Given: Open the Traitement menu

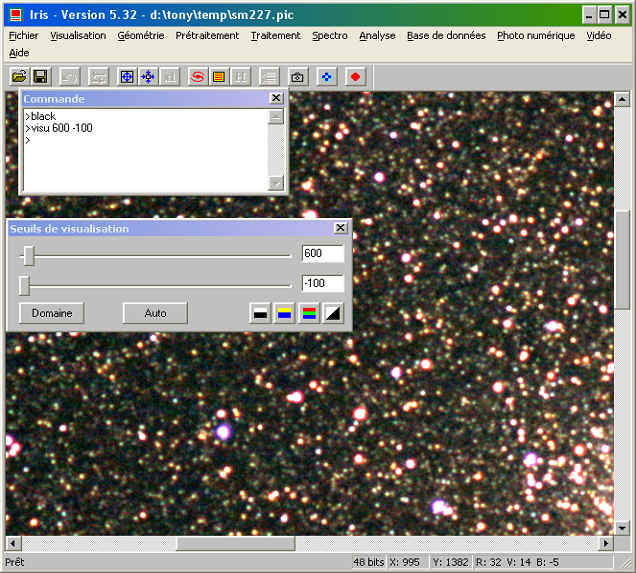Looking at the screenshot, I should (x=275, y=36).
